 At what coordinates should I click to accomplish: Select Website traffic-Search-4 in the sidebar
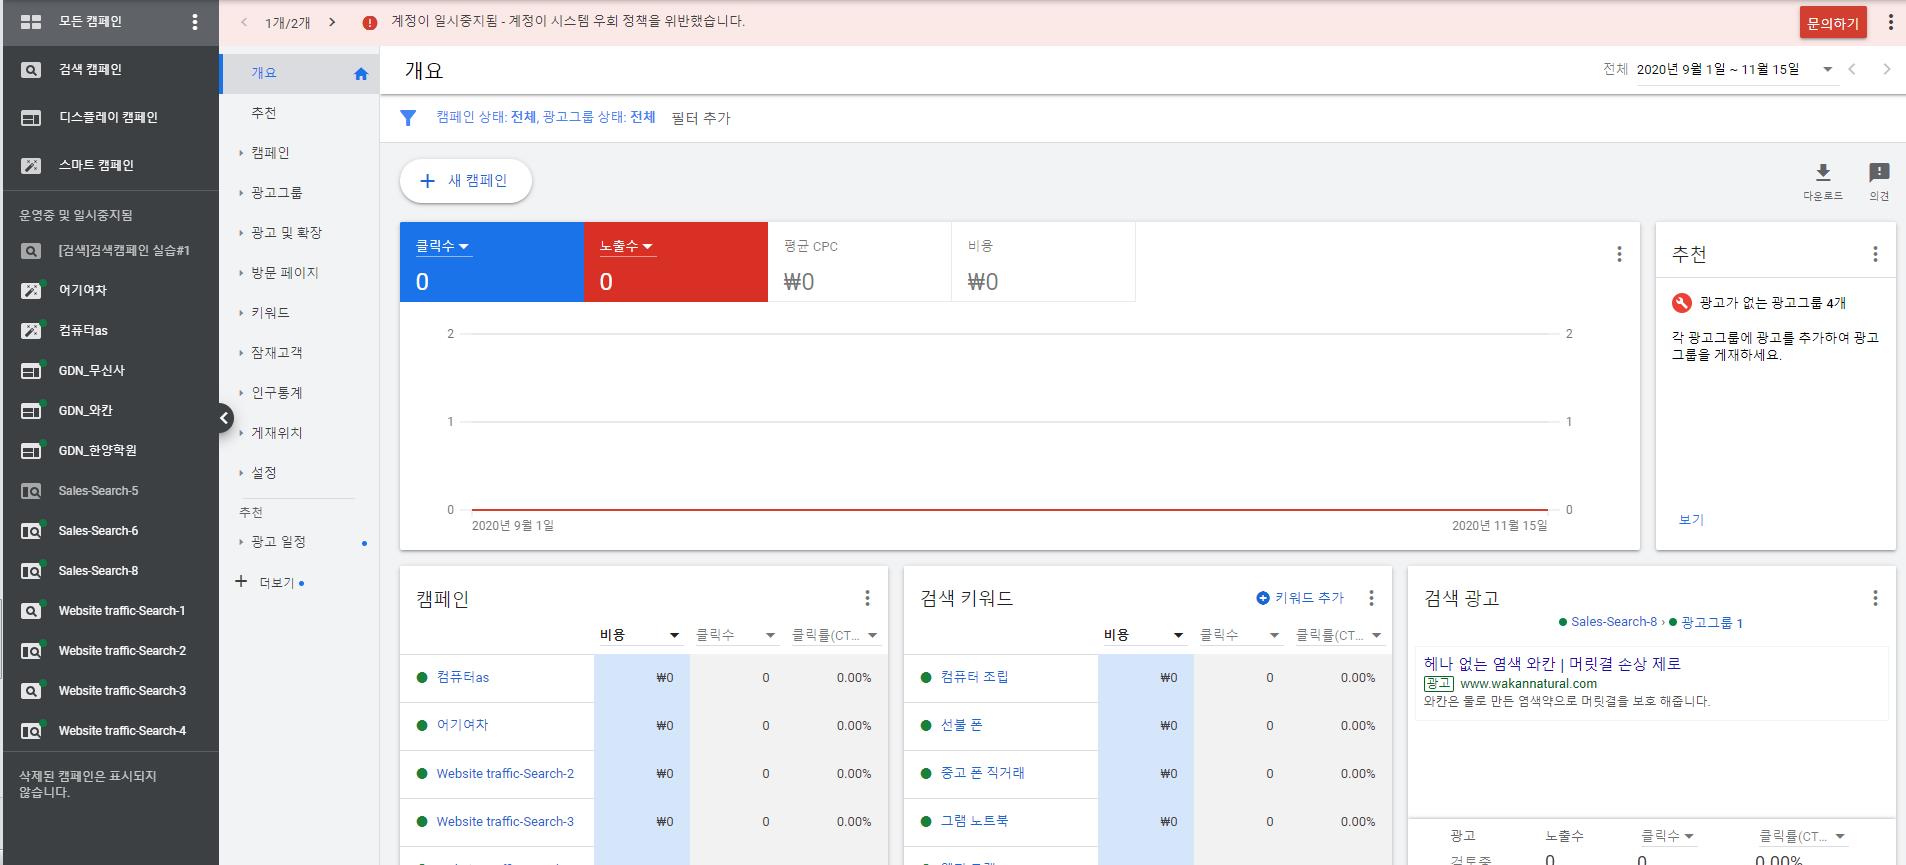point(122,731)
